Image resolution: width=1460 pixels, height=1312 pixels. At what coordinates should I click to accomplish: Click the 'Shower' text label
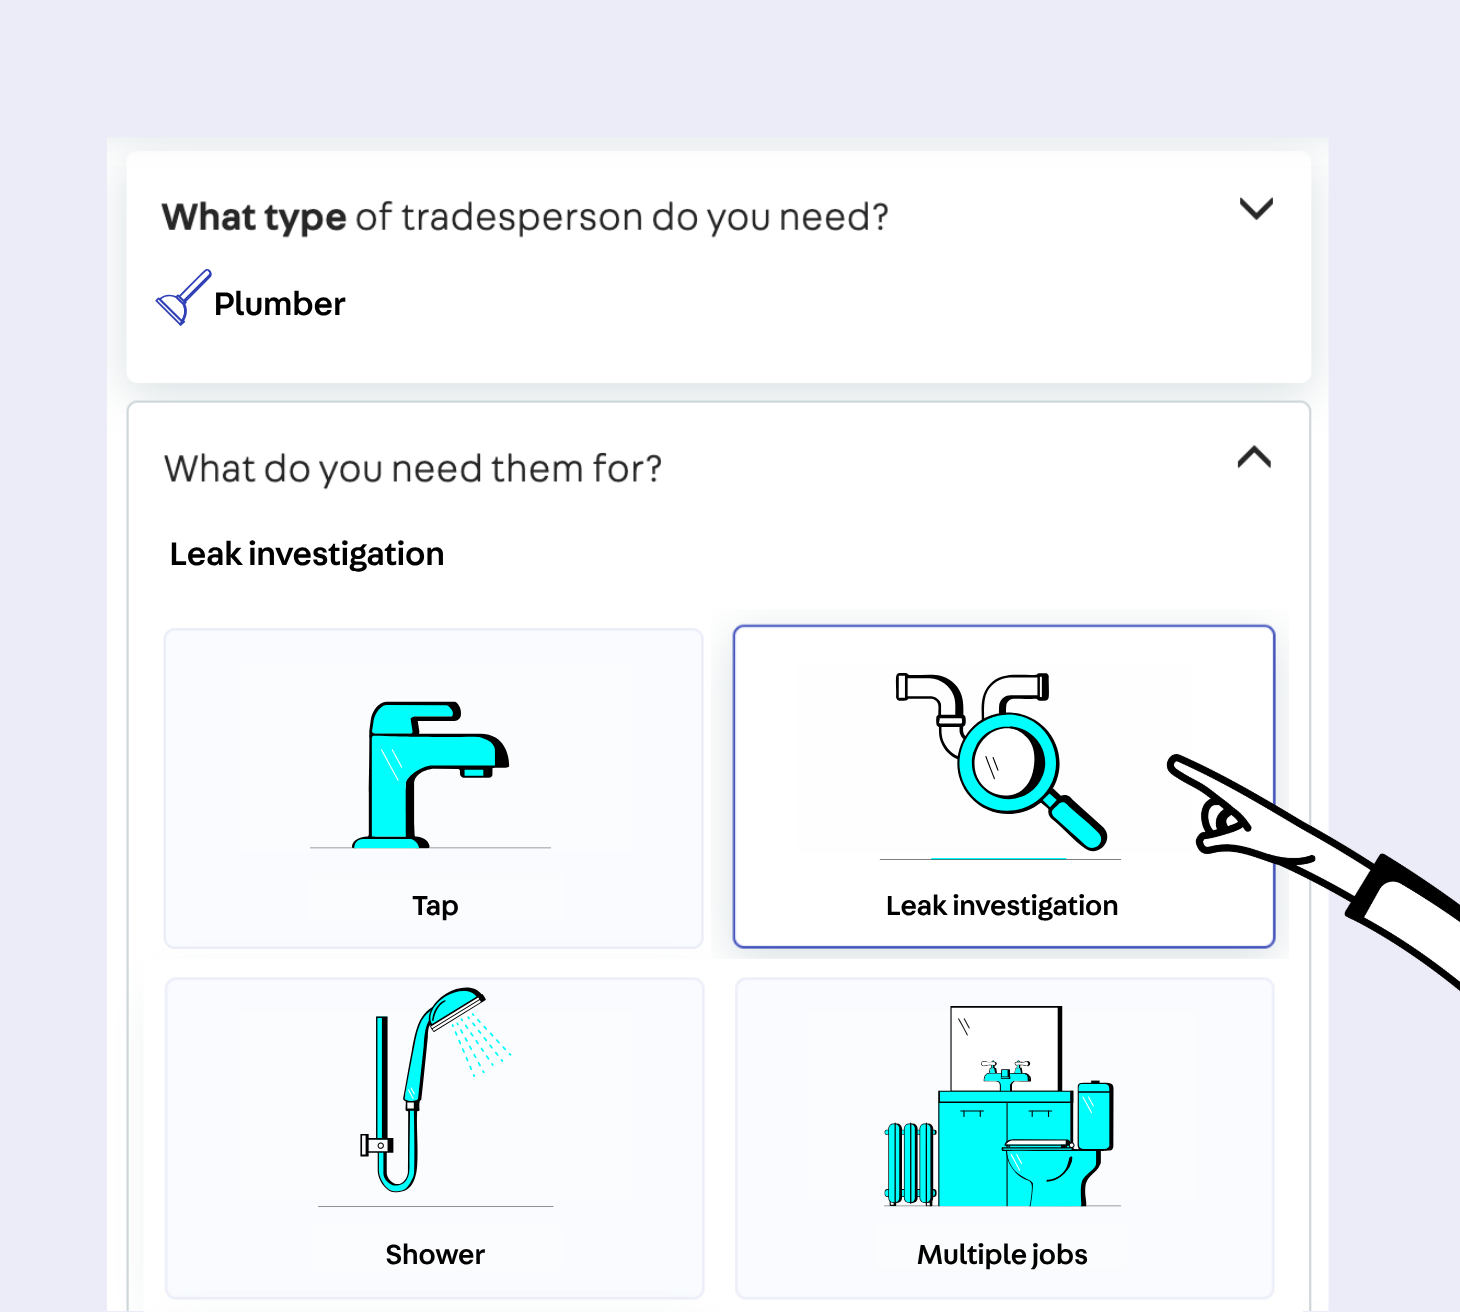[435, 1254]
